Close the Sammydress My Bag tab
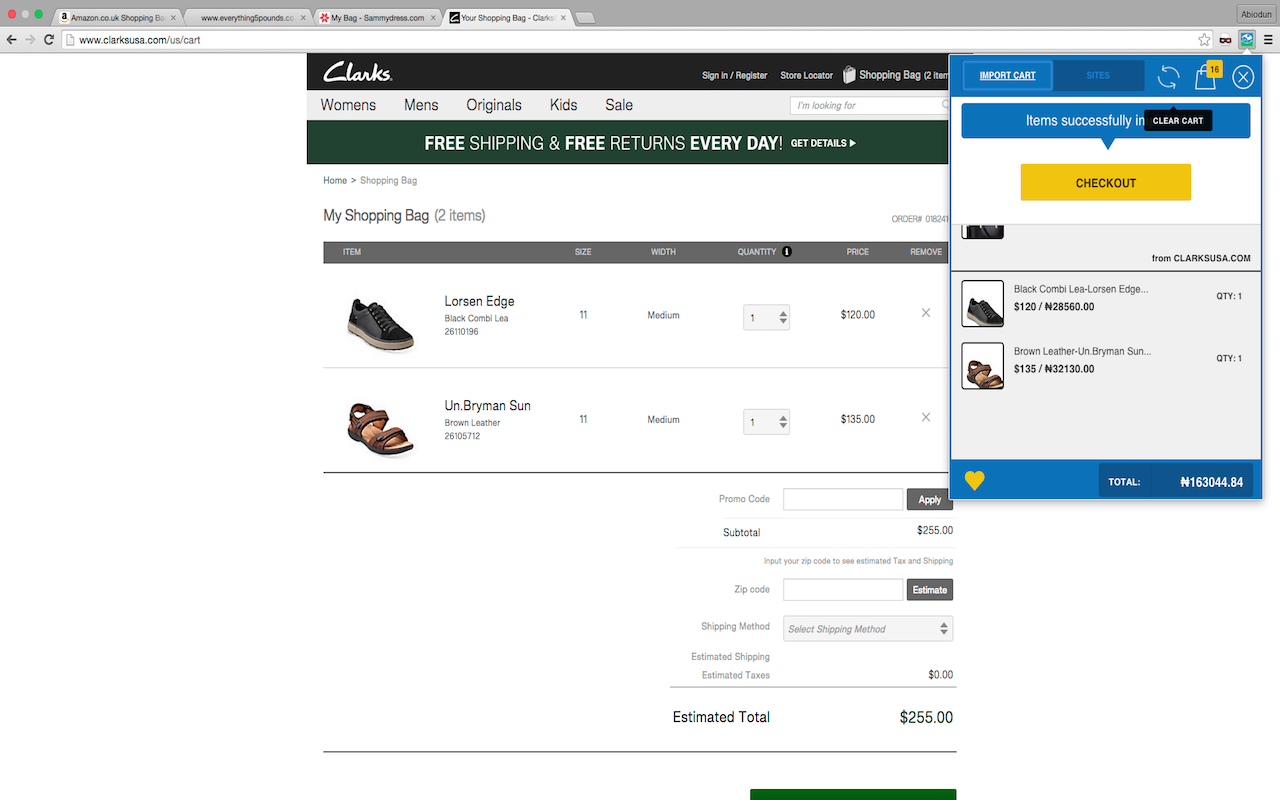This screenshot has width=1280, height=800. click(x=431, y=18)
